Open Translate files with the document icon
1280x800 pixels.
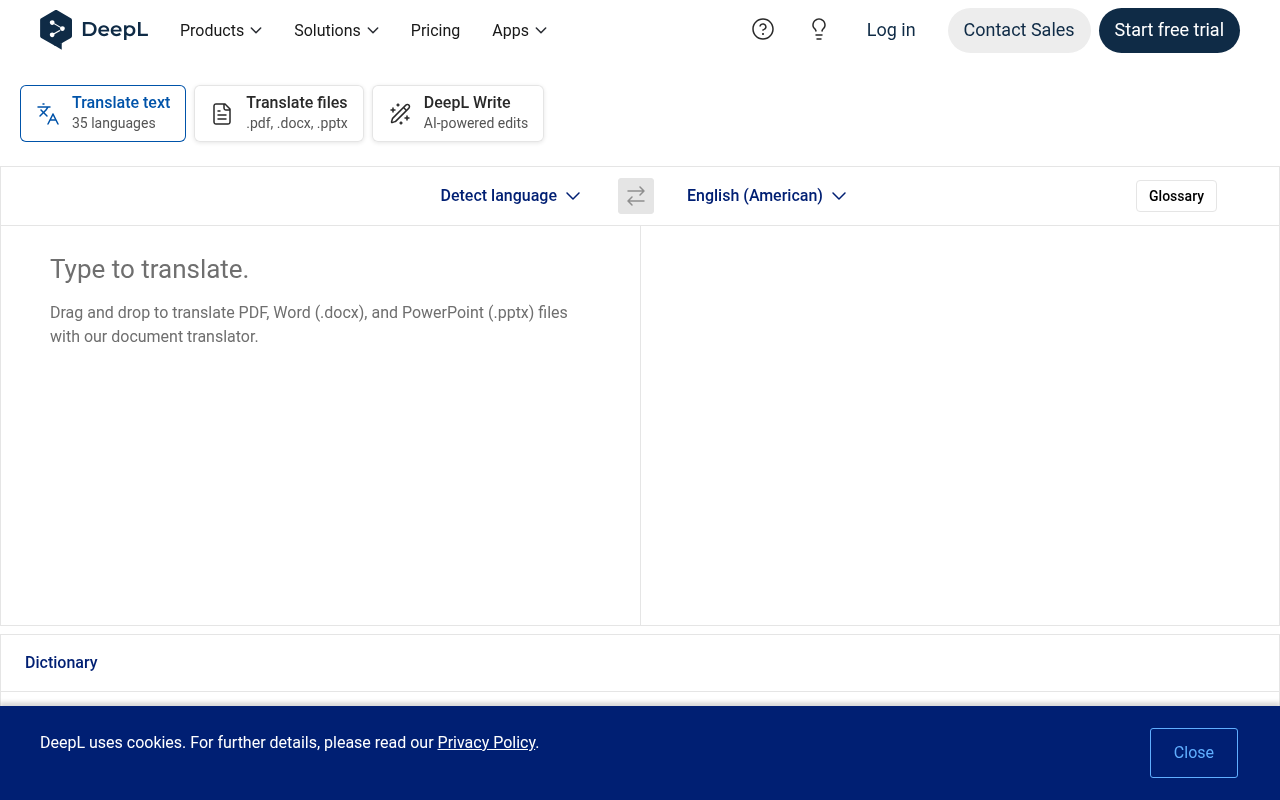(x=221, y=113)
